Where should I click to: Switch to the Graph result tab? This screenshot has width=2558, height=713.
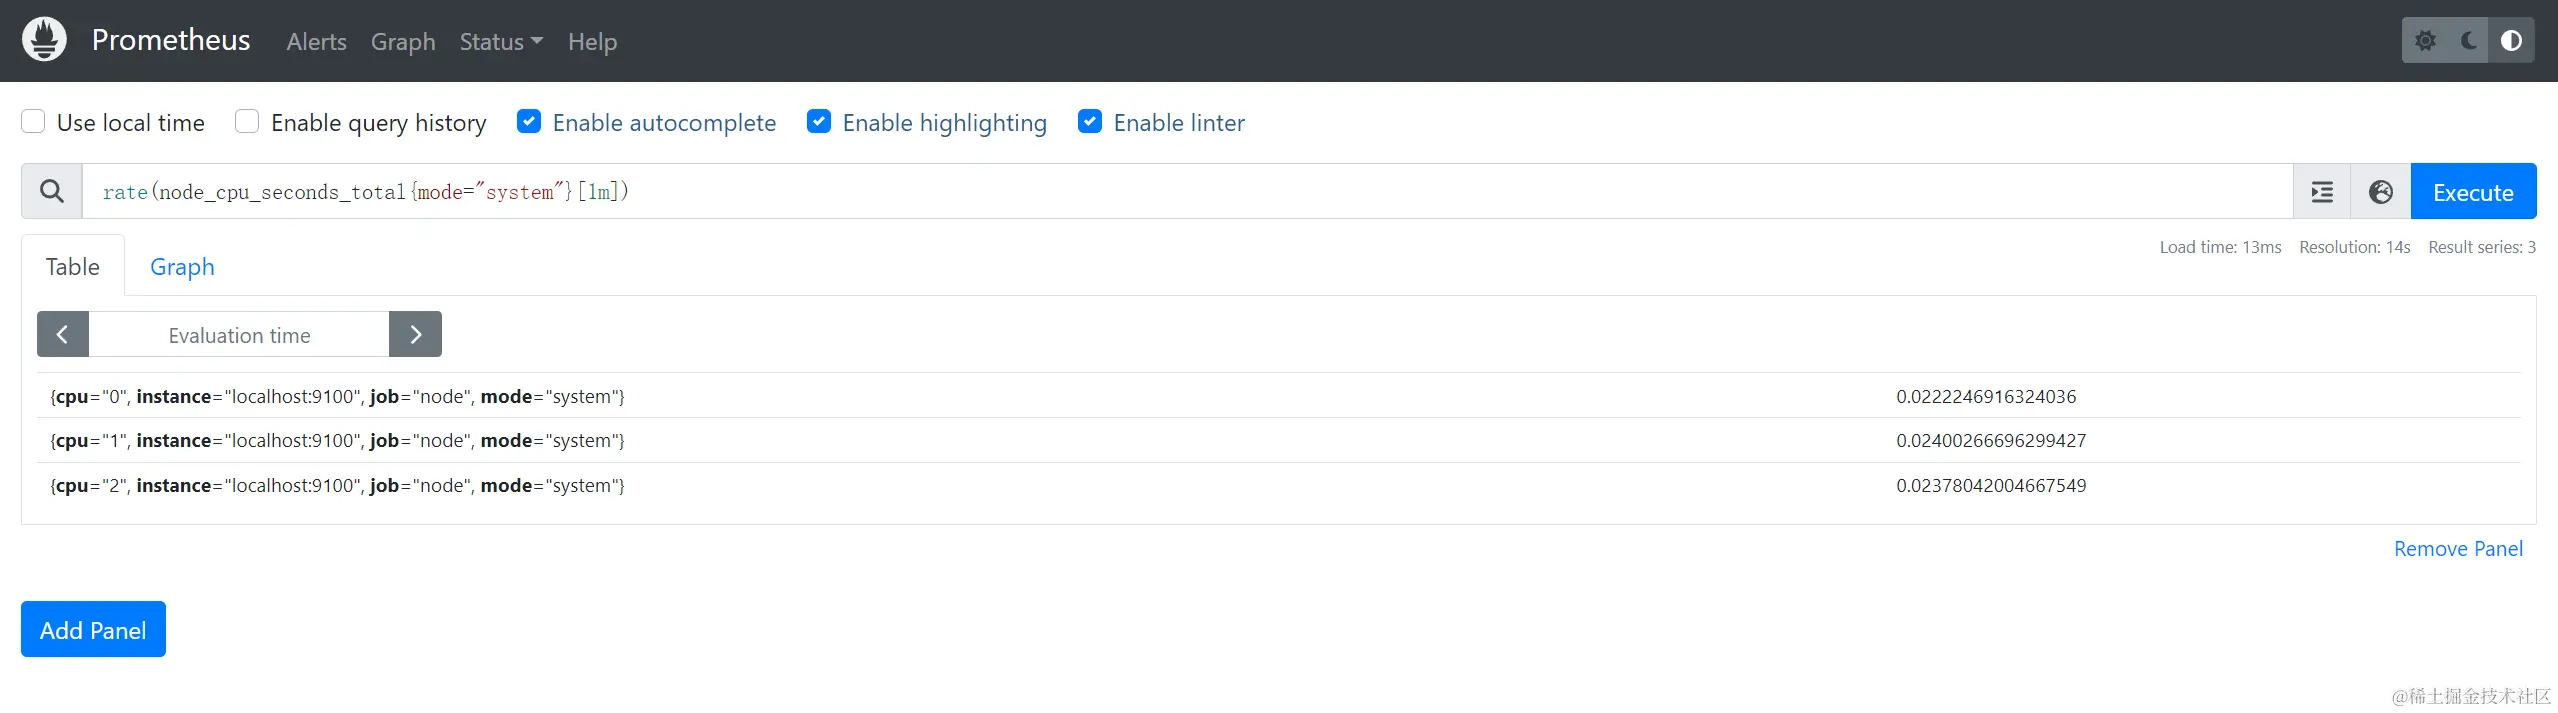(182, 267)
